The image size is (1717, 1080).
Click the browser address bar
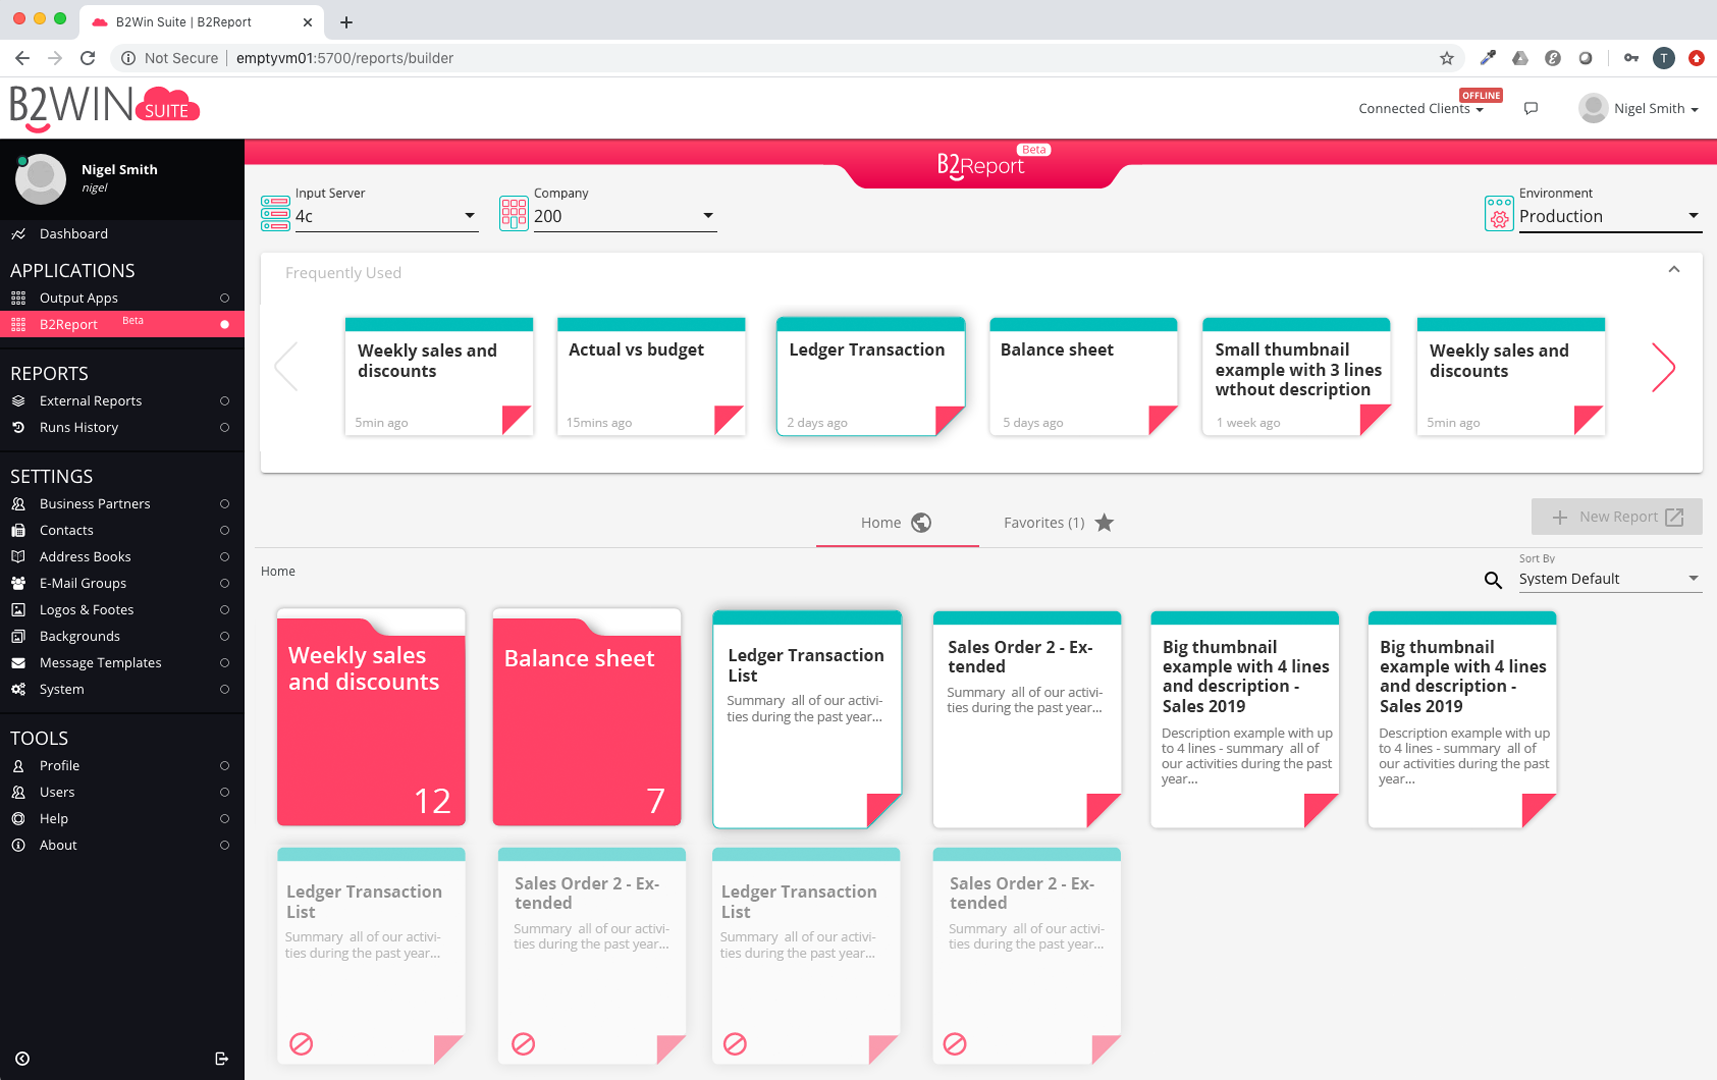point(785,58)
